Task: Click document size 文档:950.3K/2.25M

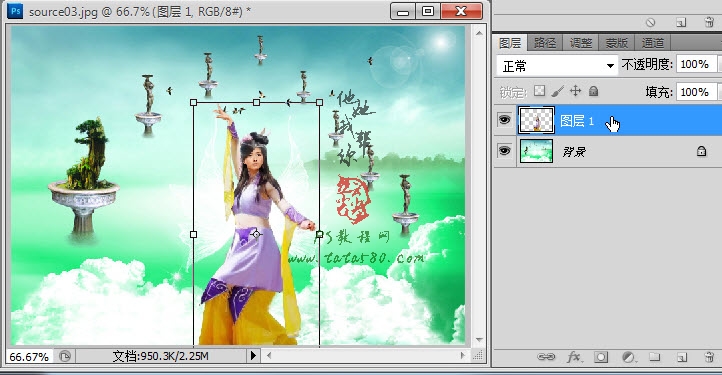Action: (161, 356)
